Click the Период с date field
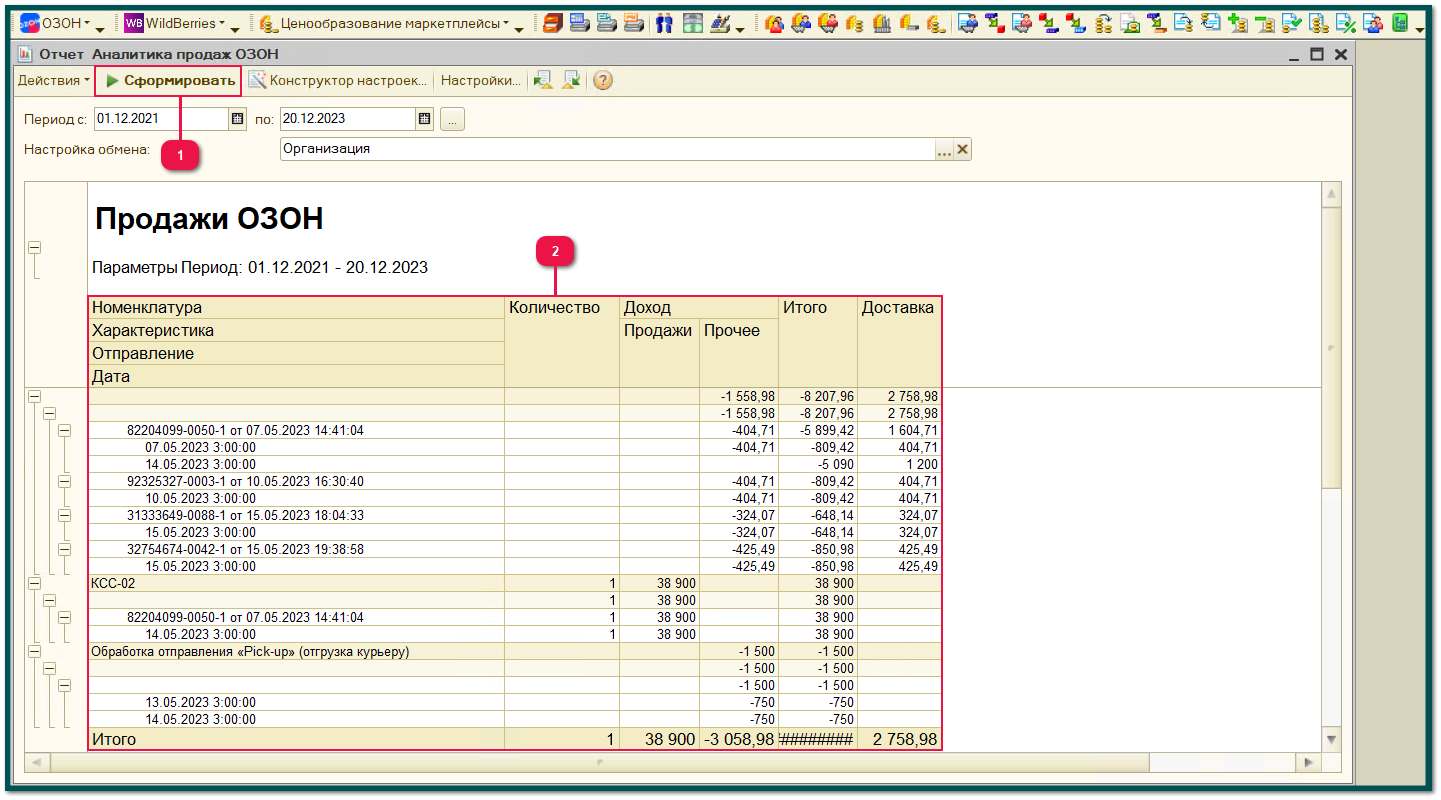The width and height of the screenshot is (1441, 800). point(162,119)
